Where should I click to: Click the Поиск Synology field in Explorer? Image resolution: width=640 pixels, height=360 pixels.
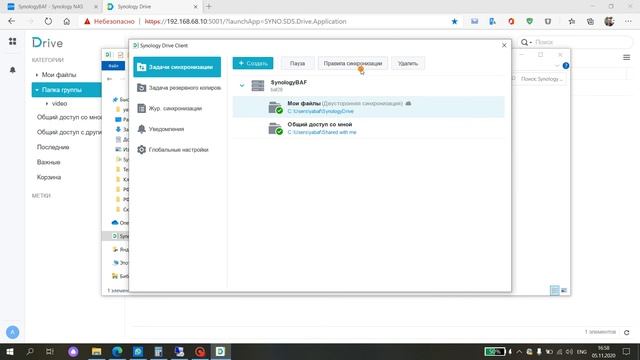point(541,79)
